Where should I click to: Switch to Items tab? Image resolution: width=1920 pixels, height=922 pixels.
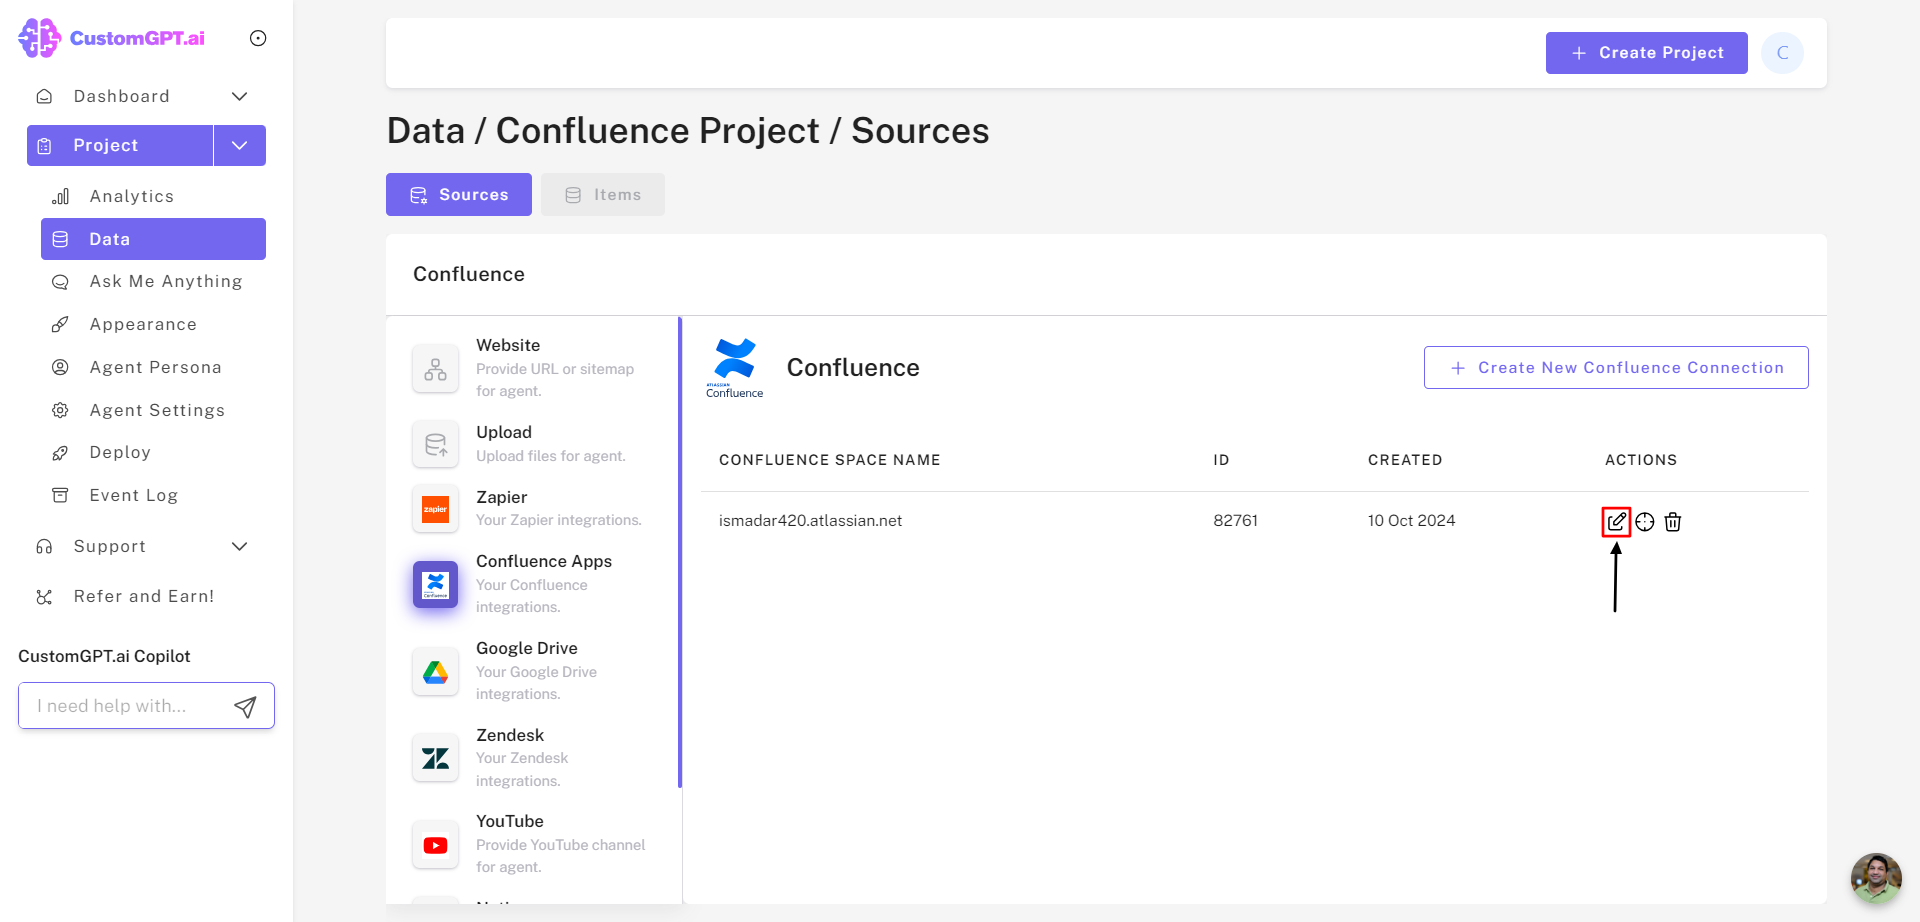pyautogui.click(x=603, y=195)
